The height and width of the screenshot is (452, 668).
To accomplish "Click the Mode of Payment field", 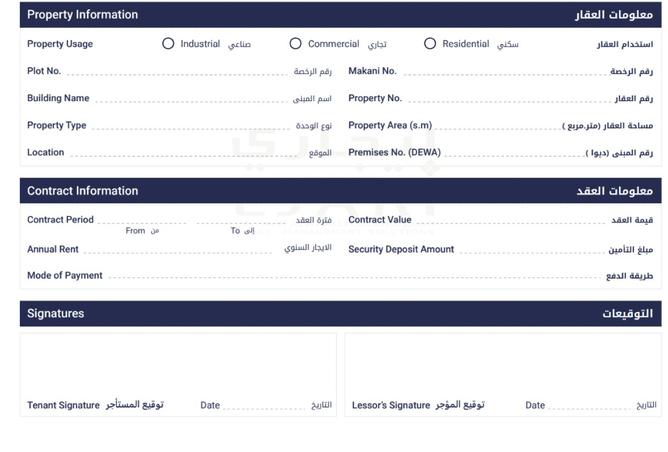I will click(355, 276).
